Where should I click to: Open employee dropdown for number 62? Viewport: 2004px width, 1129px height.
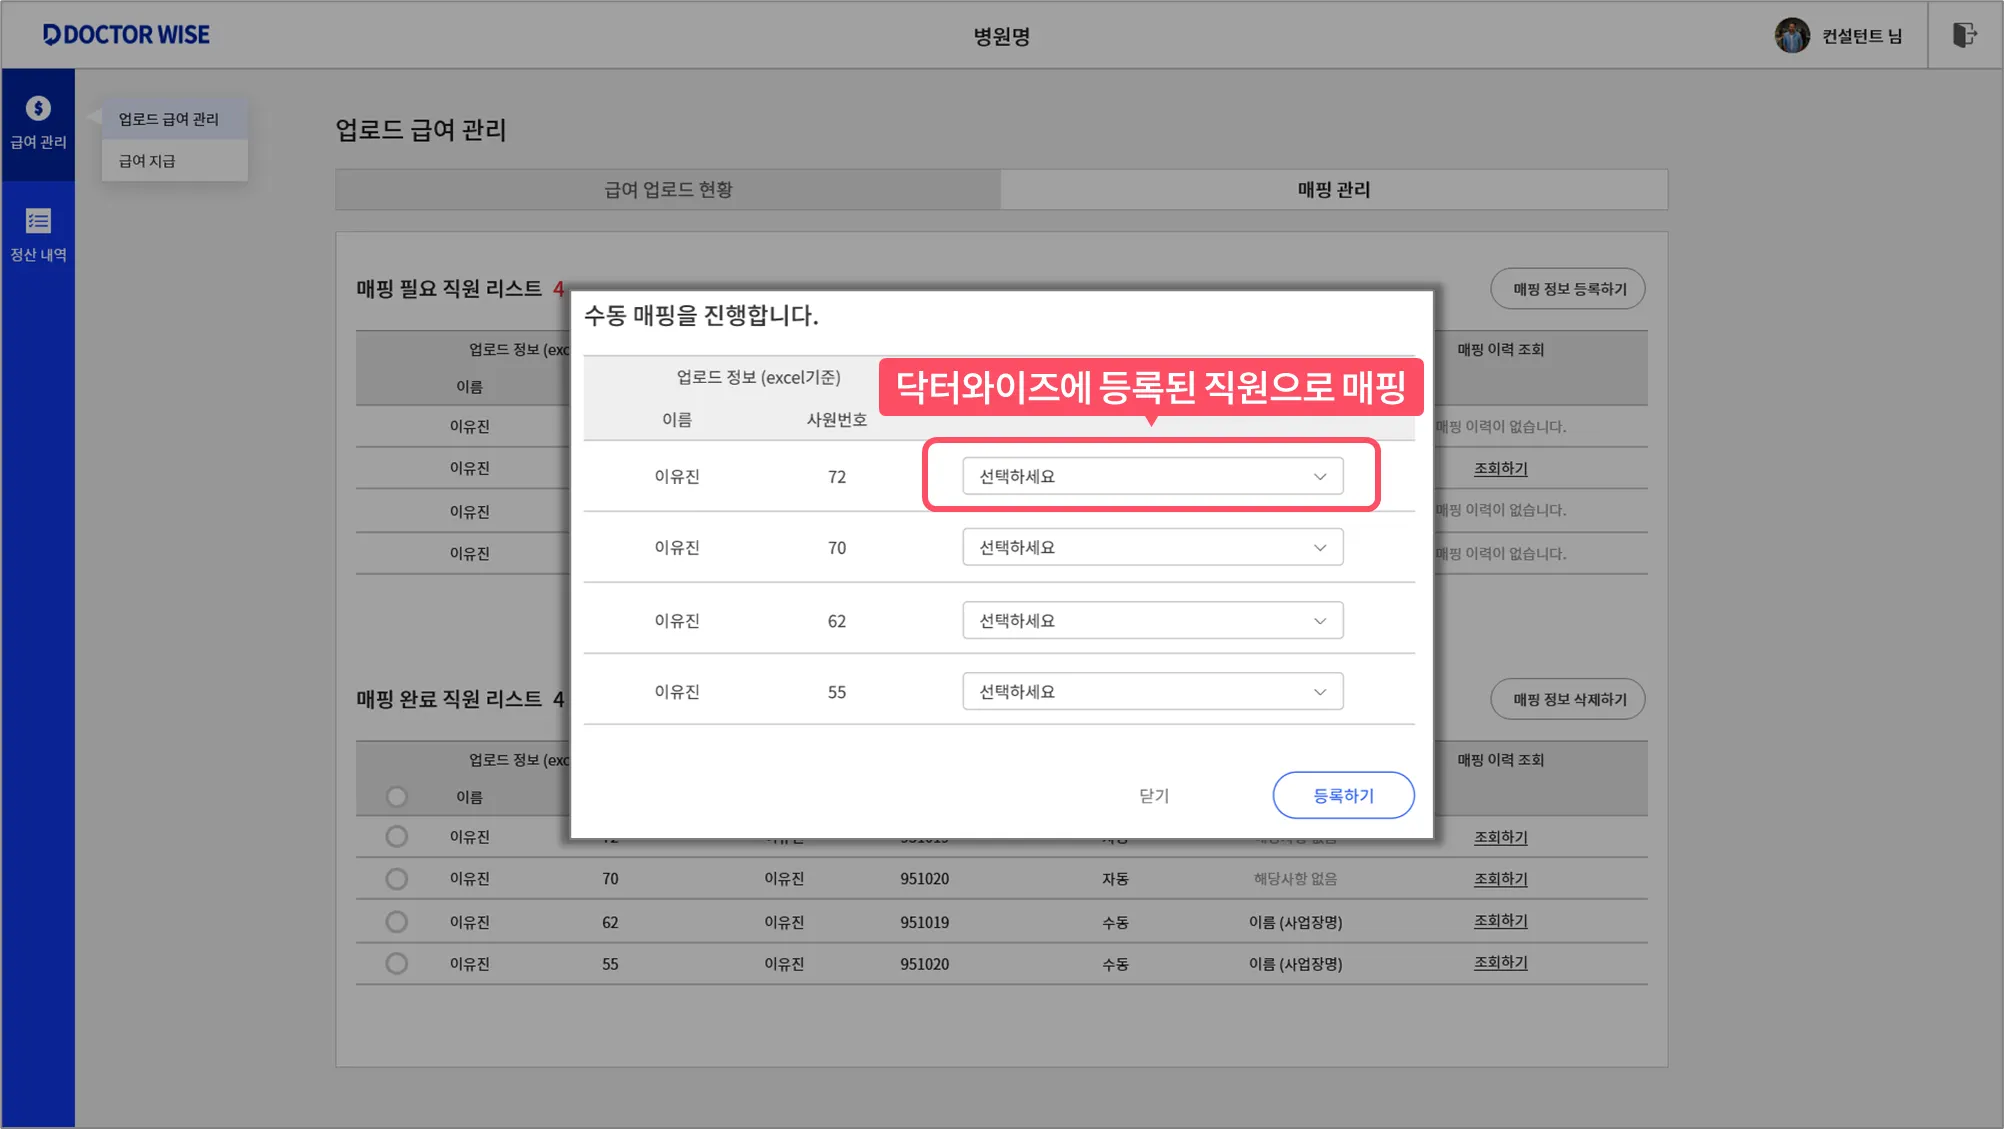(x=1152, y=621)
